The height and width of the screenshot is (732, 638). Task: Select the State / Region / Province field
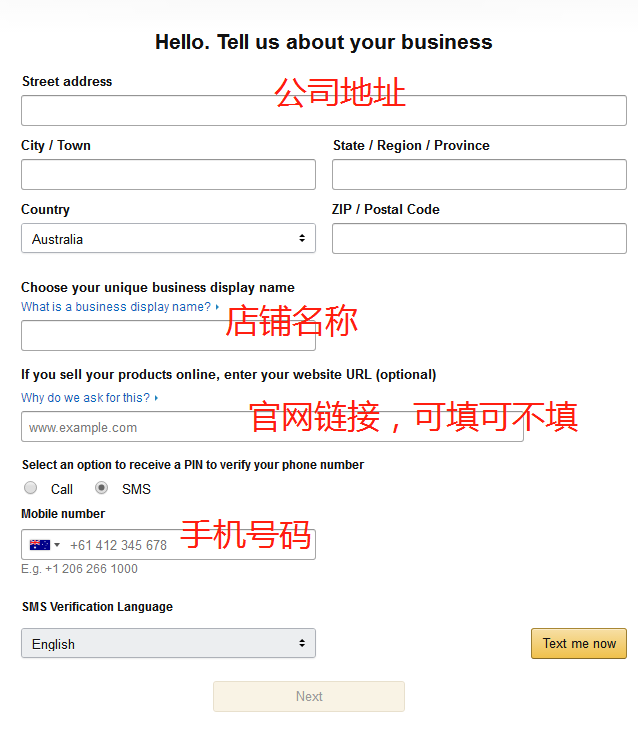(479, 175)
